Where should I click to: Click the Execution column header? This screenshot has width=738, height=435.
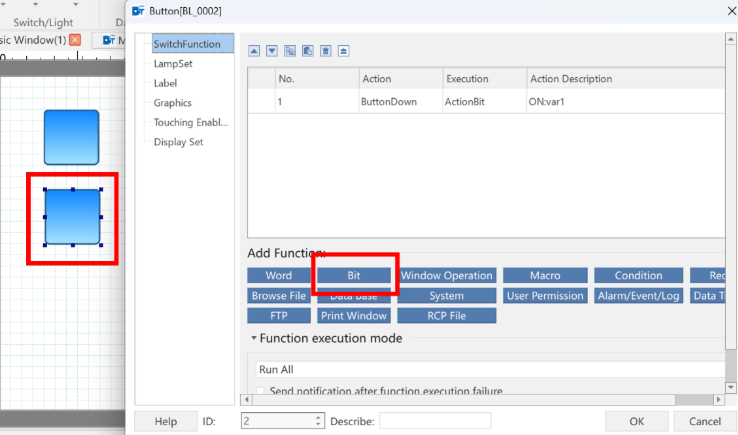point(485,79)
